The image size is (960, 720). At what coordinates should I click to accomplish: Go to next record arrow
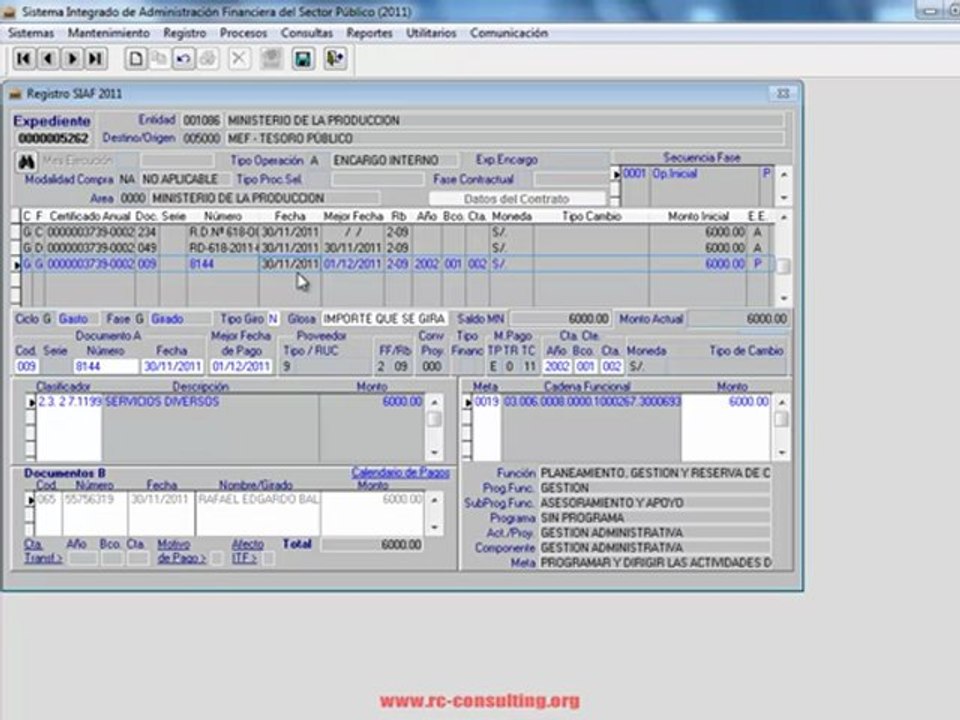click(72, 59)
